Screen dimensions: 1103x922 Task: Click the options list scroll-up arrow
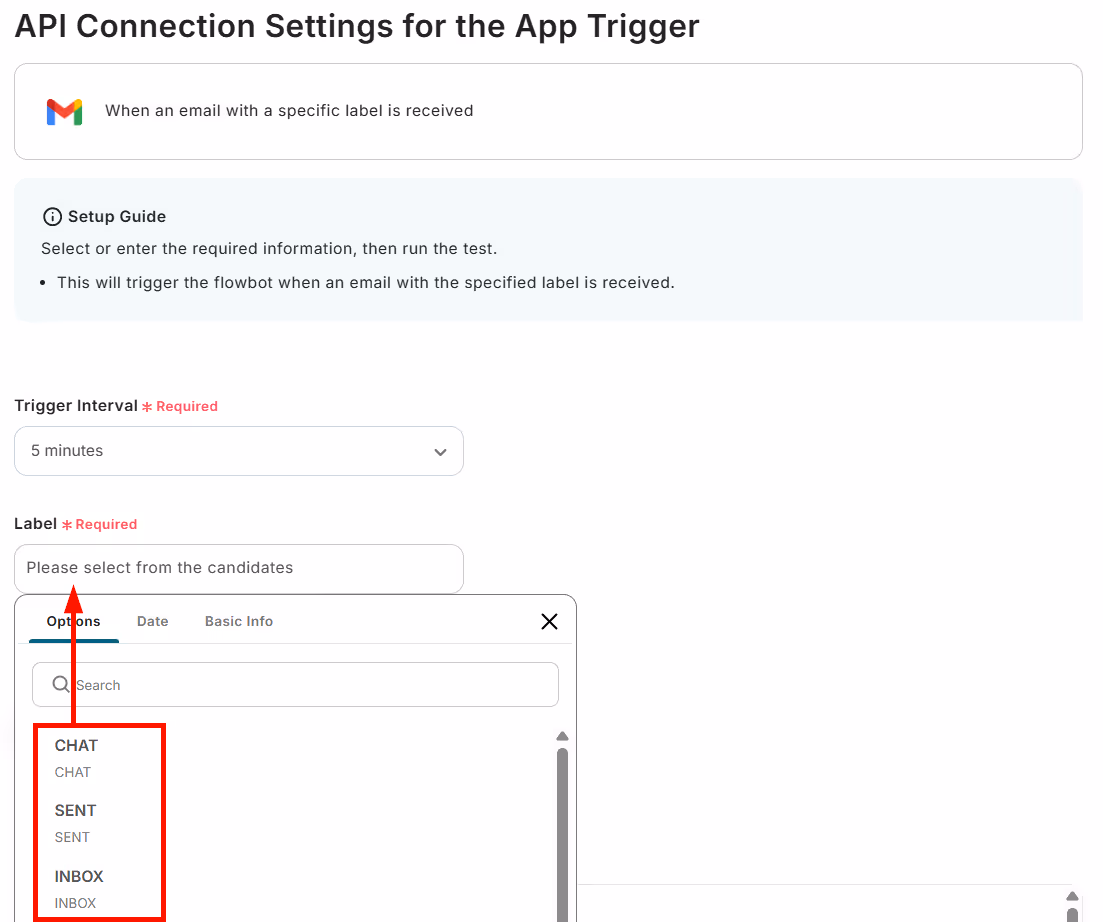tap(562, 736)
